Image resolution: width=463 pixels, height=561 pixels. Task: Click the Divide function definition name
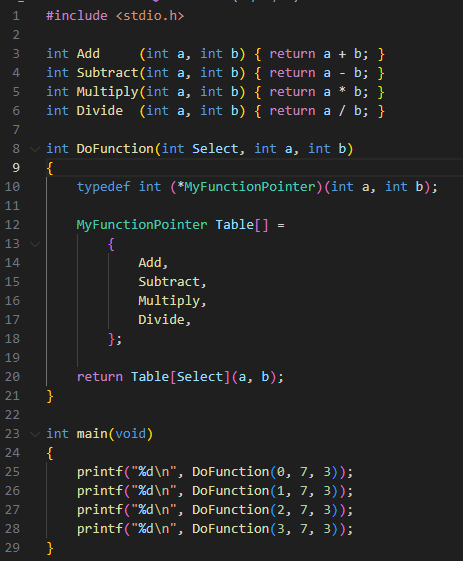[x=99, y=111]
